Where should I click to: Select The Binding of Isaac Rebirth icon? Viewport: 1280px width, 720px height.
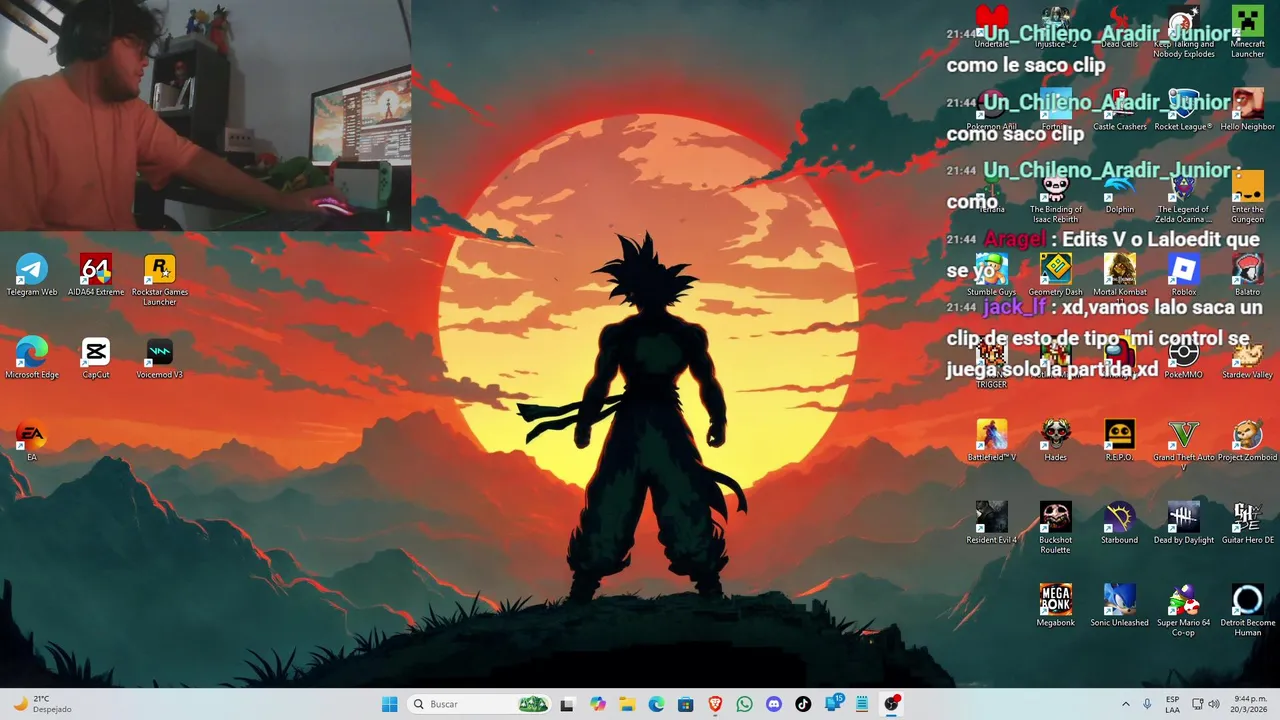click(1055, 198)
